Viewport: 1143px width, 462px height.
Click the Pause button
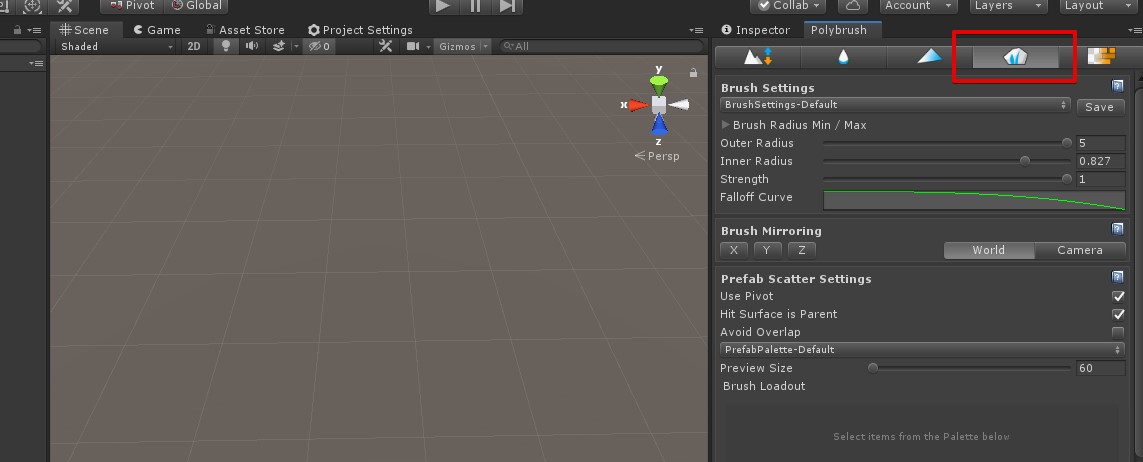click(x=475, y=6)
